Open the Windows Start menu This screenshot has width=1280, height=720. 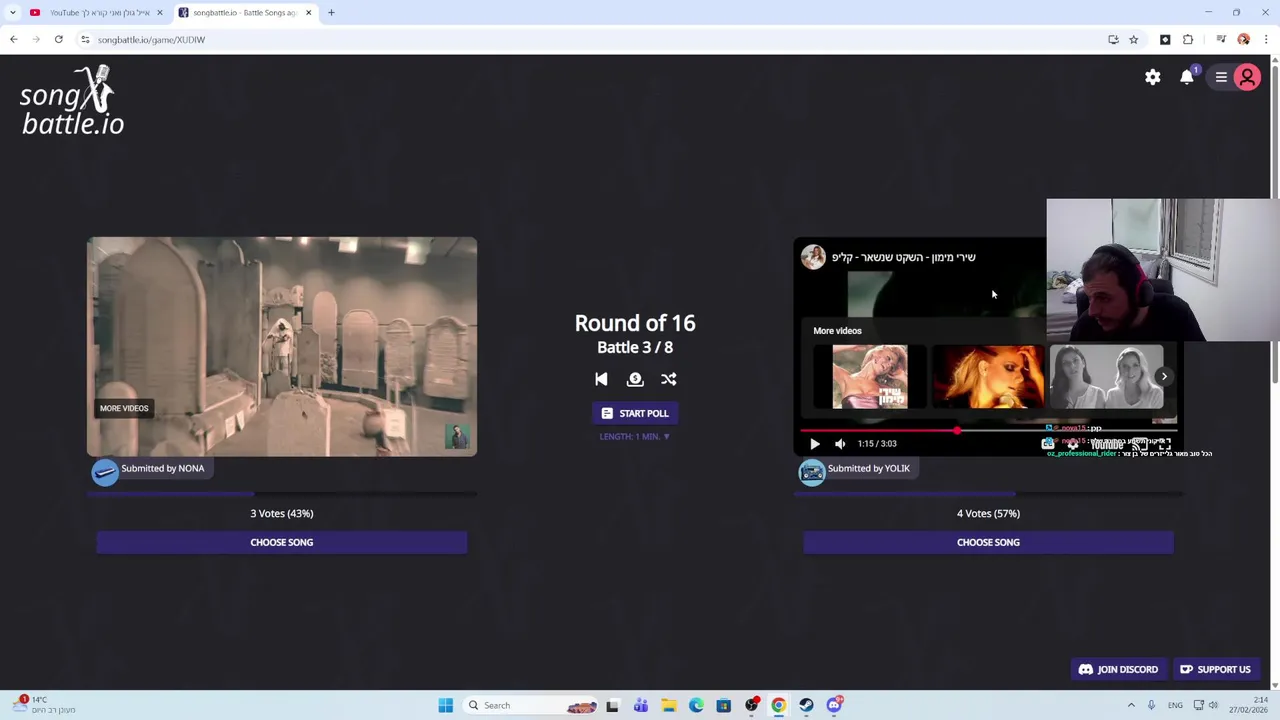coord(446,705)
